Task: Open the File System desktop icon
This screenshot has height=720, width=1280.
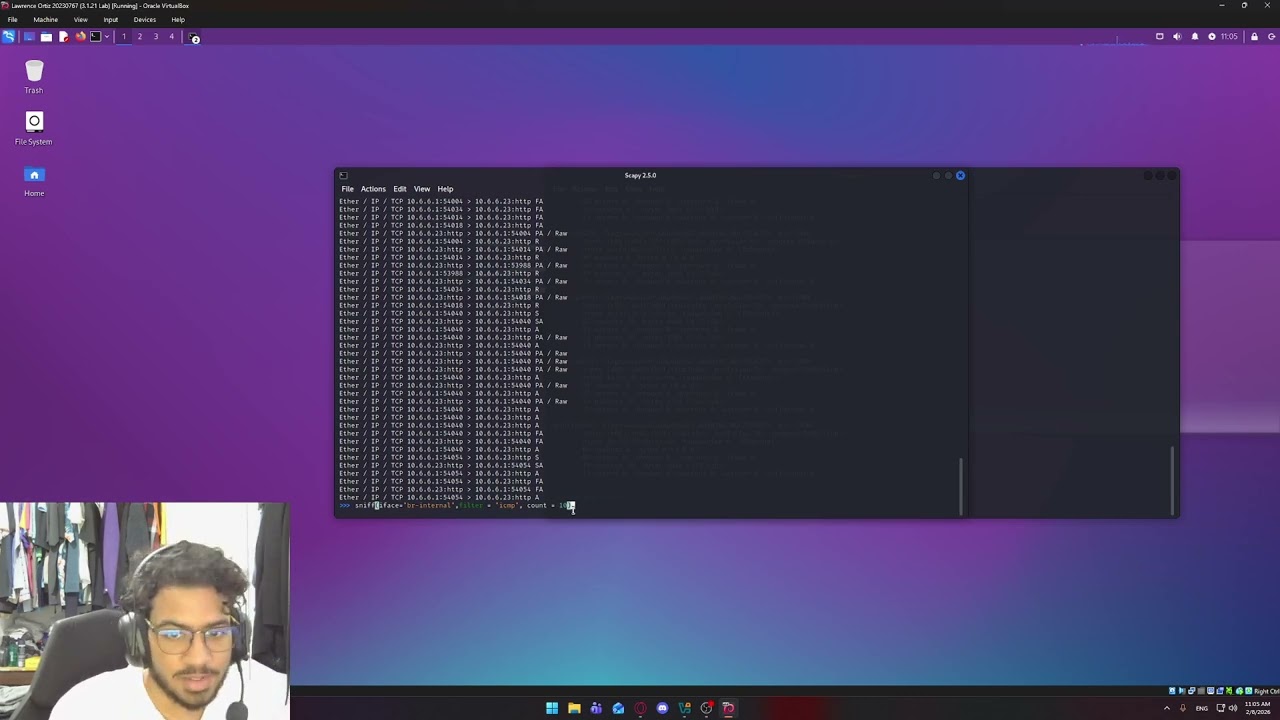Action: (34, 128)
